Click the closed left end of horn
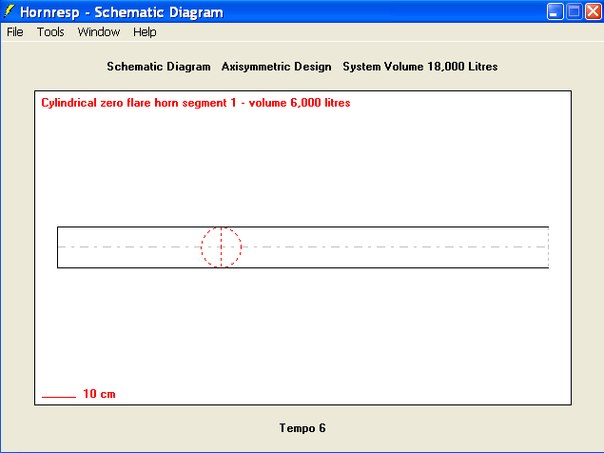 coord(57,247)
